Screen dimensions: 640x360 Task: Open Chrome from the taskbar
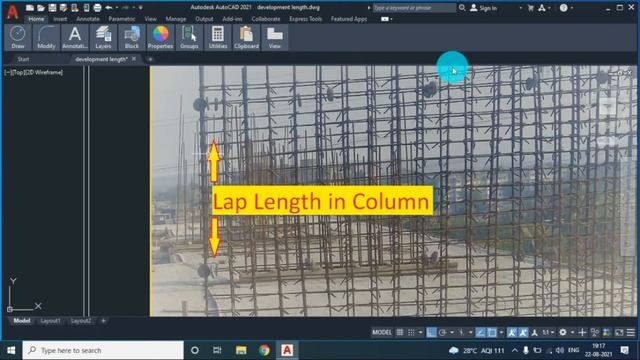[264, 350]
